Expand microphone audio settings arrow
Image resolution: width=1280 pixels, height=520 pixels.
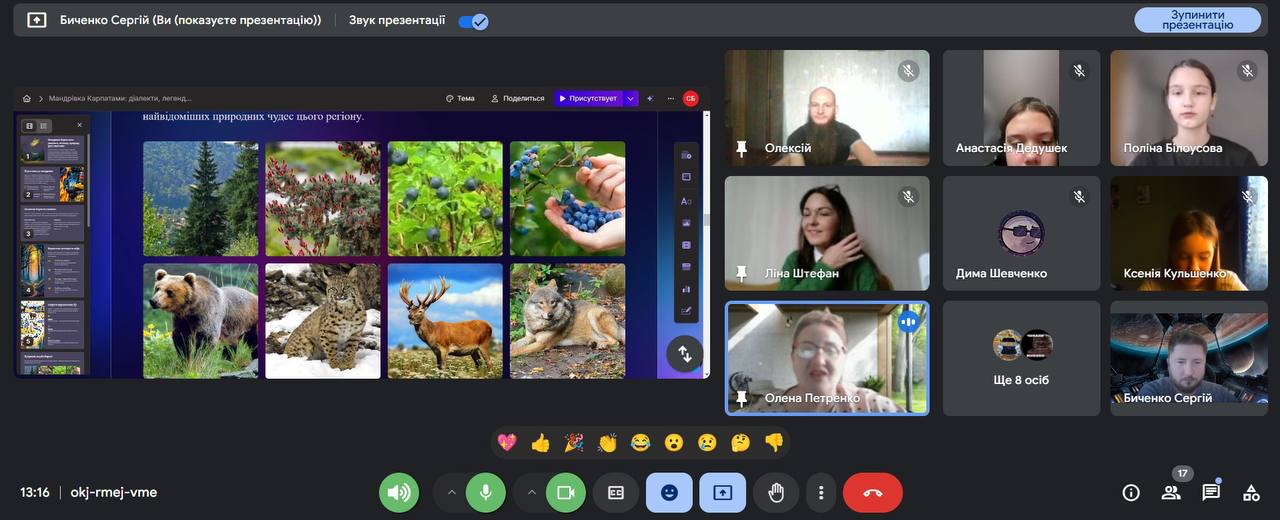[x=451, y=493]
